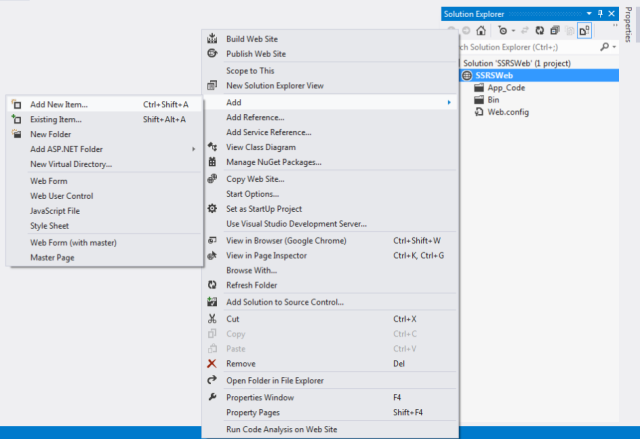
Task: Click the Sync with Active Document icon
Action: [x=525, y=31]
